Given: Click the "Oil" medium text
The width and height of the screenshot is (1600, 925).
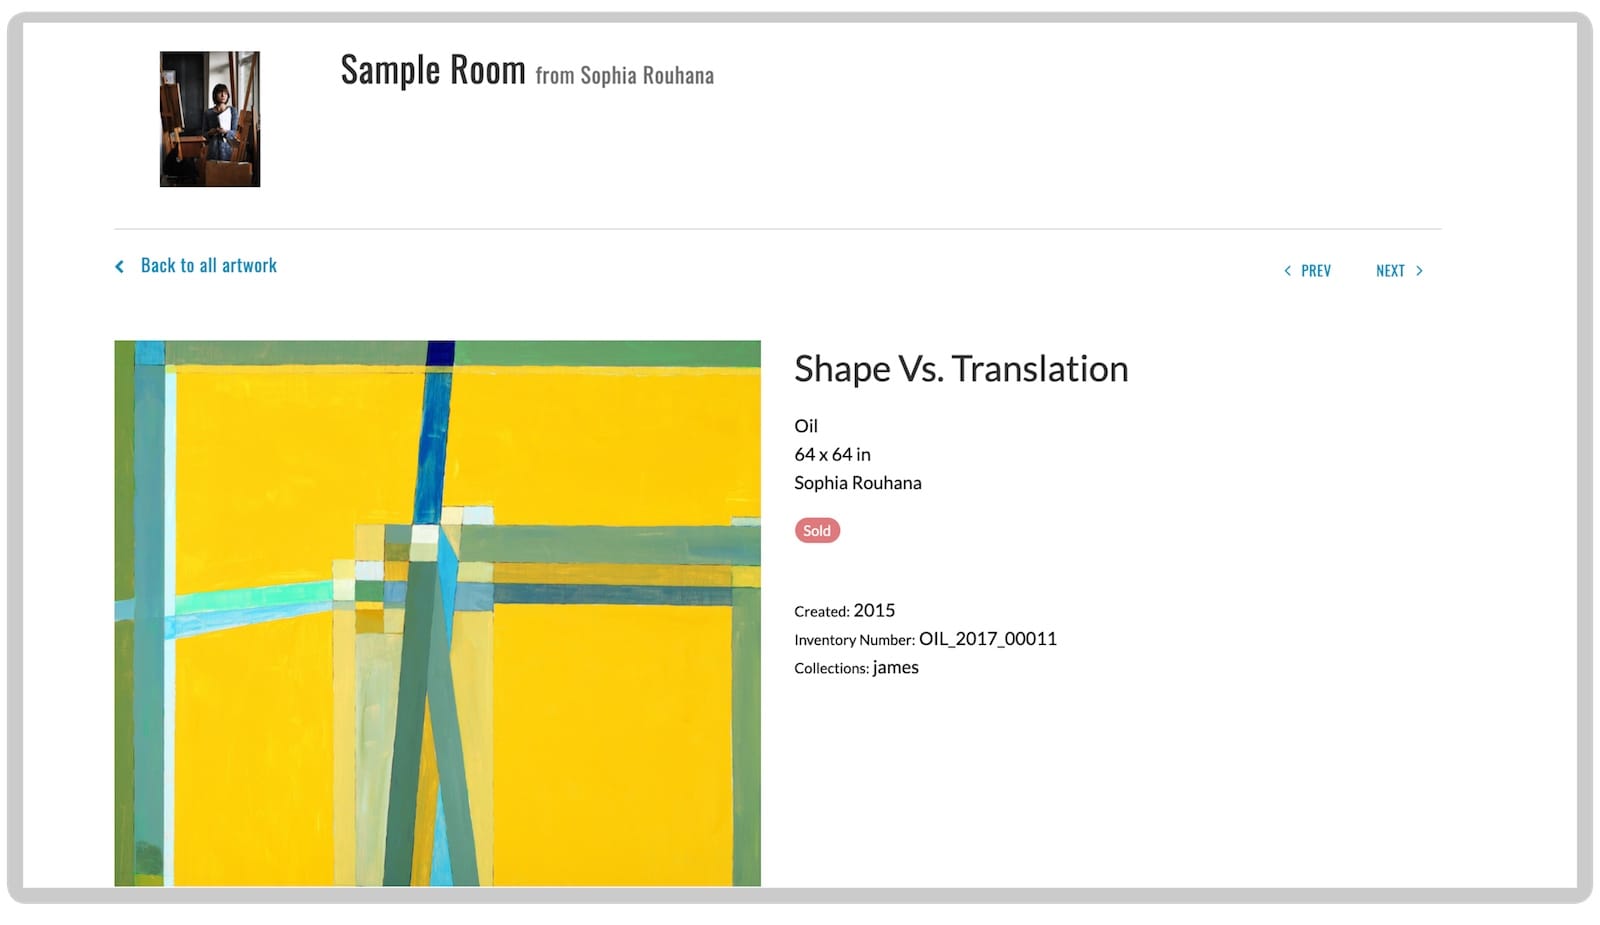Looking at the screenshot, I should 806,426.
